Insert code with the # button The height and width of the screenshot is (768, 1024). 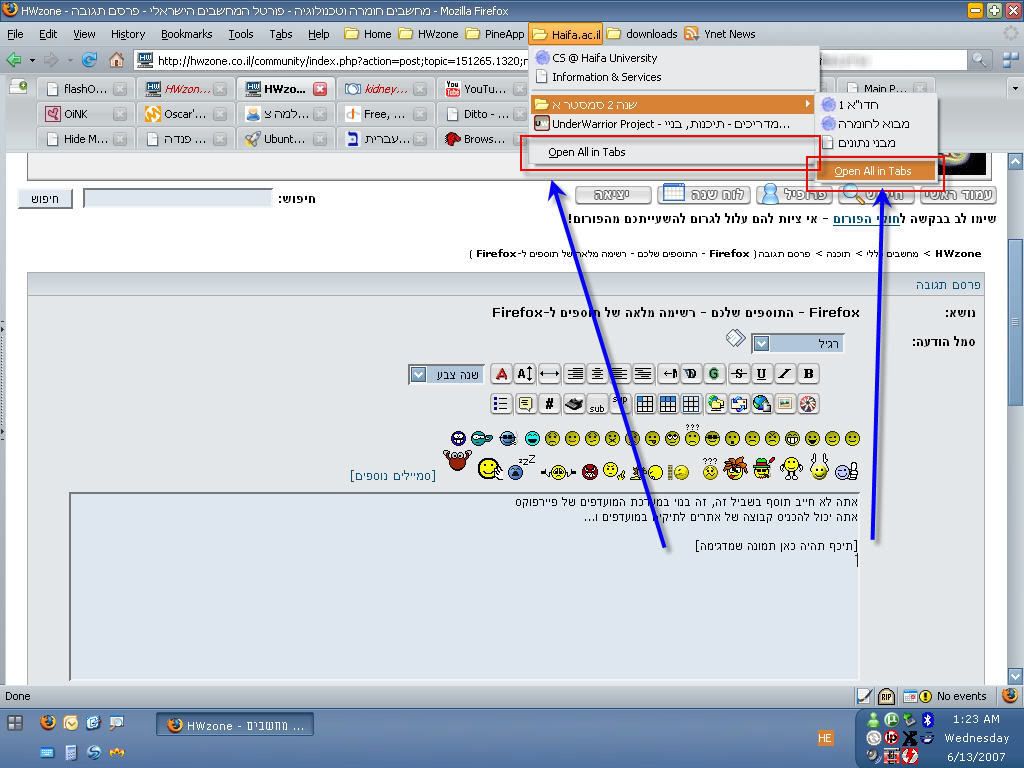tap(549, 404)
